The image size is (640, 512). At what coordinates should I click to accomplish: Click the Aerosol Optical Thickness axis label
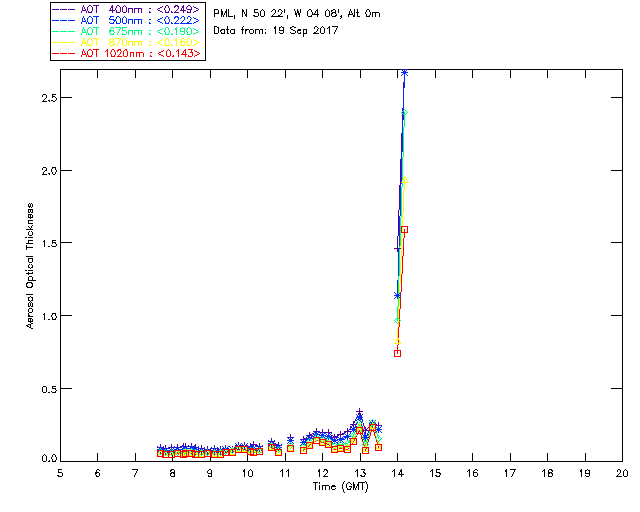tap(29, 266)
